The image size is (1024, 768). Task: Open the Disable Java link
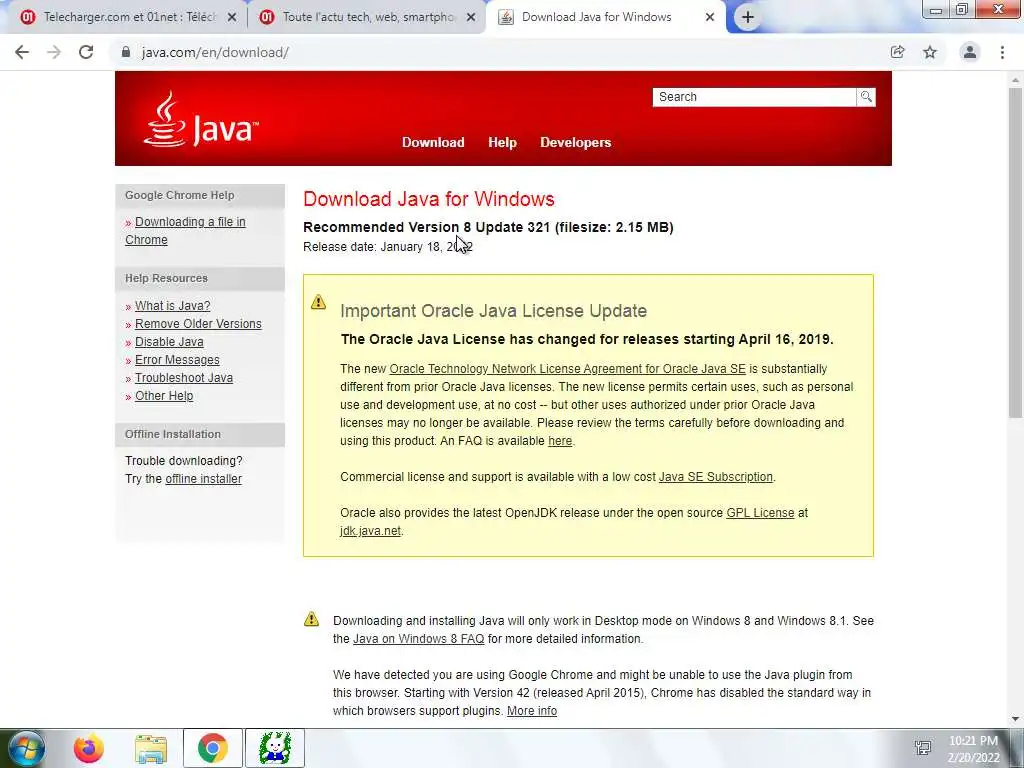pyautogui.click(x=169, y=342)
